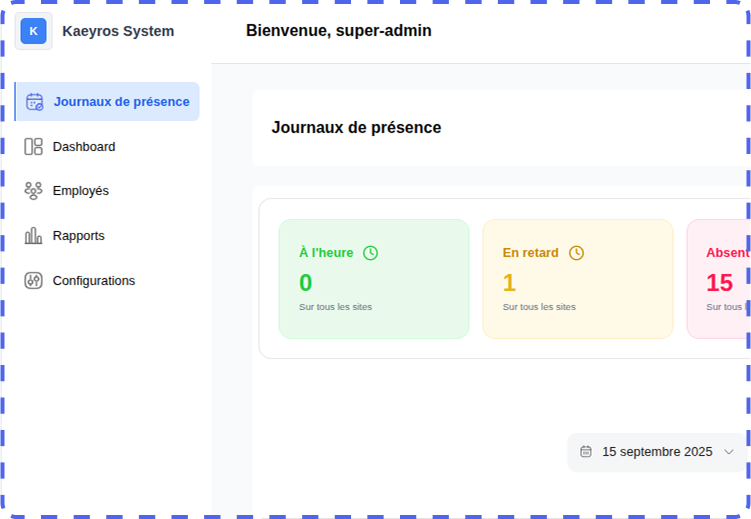This screenshot has width=751, height=519.
Task: Select the green À l'heure summary card
Action: (373, 279)
